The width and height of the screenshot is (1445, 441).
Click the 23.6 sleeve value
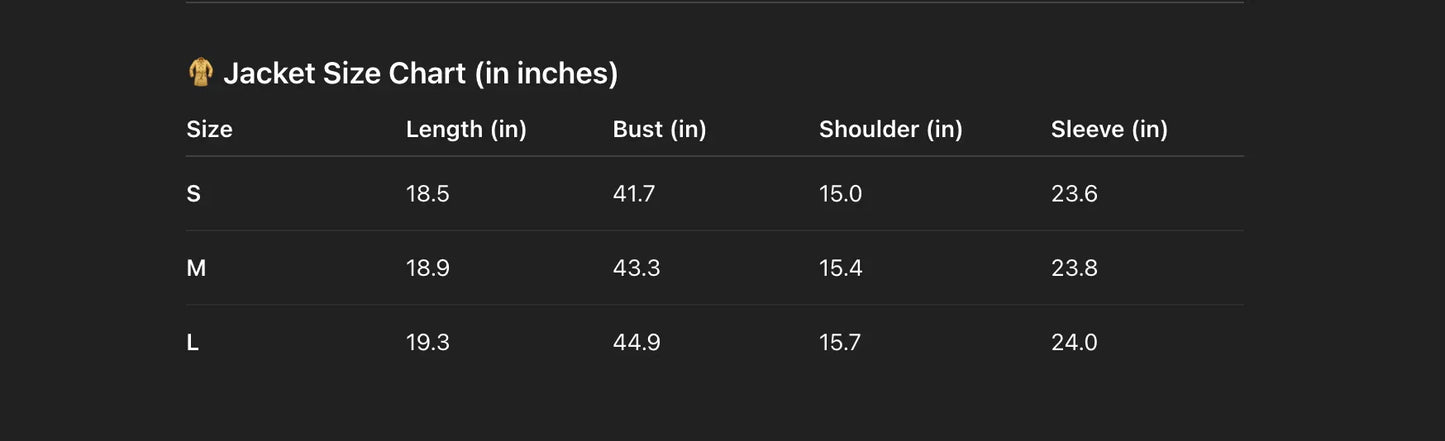pyautogui.click(x=1074, y=194)
